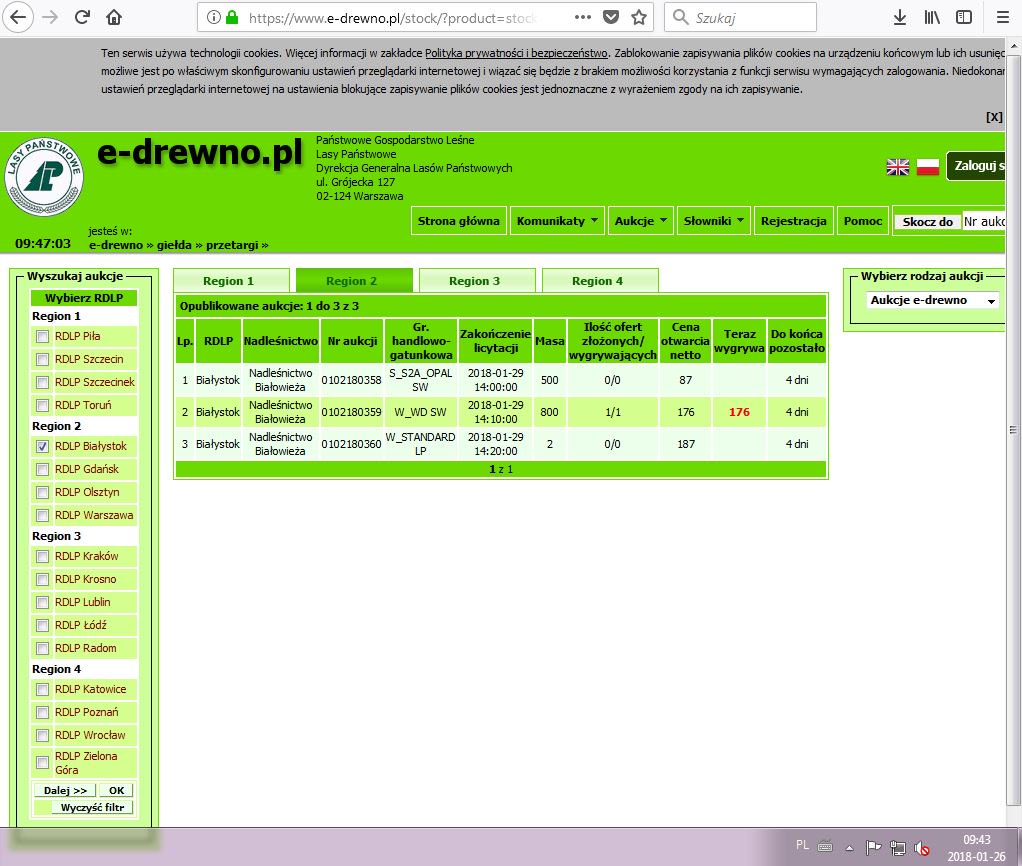Click the network tray icon

pos(898,848)
